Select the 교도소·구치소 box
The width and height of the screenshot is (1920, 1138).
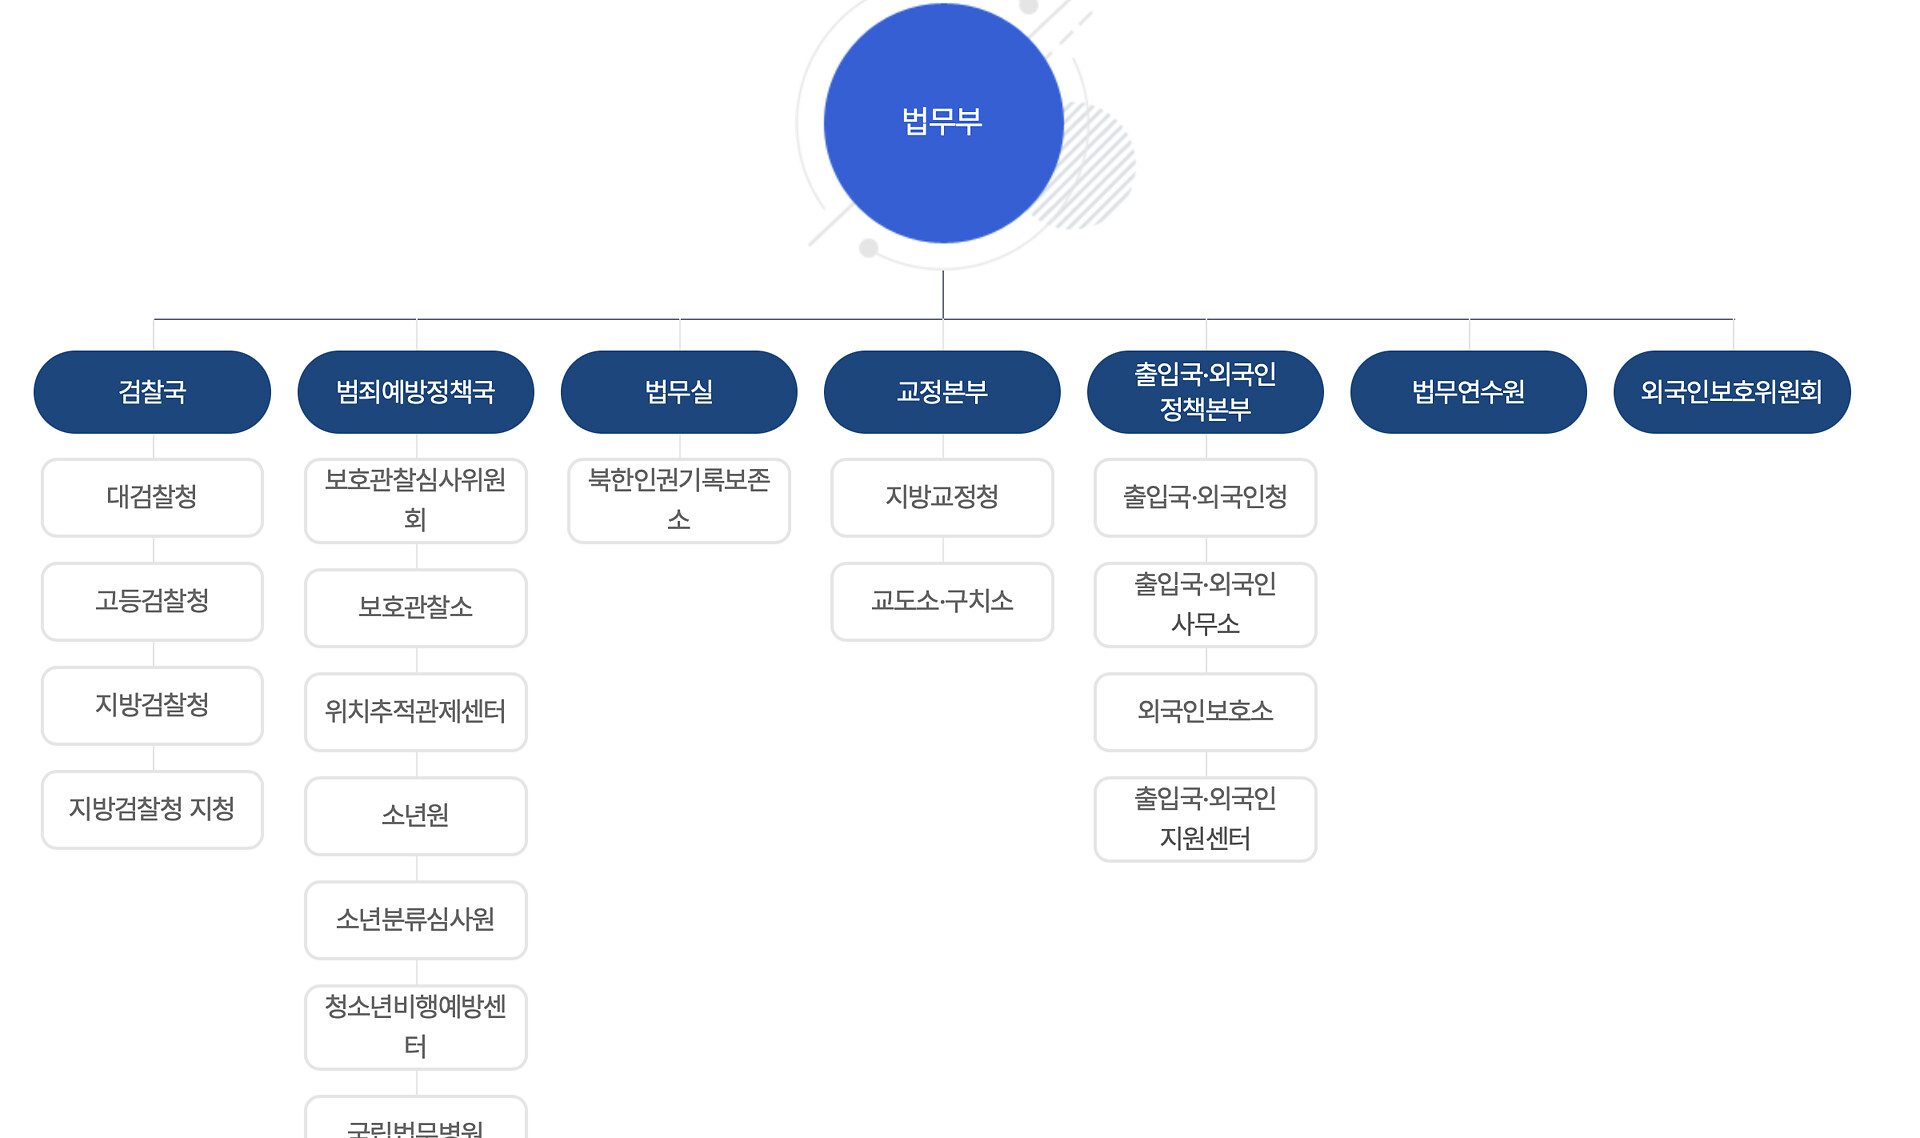point(941,601)
